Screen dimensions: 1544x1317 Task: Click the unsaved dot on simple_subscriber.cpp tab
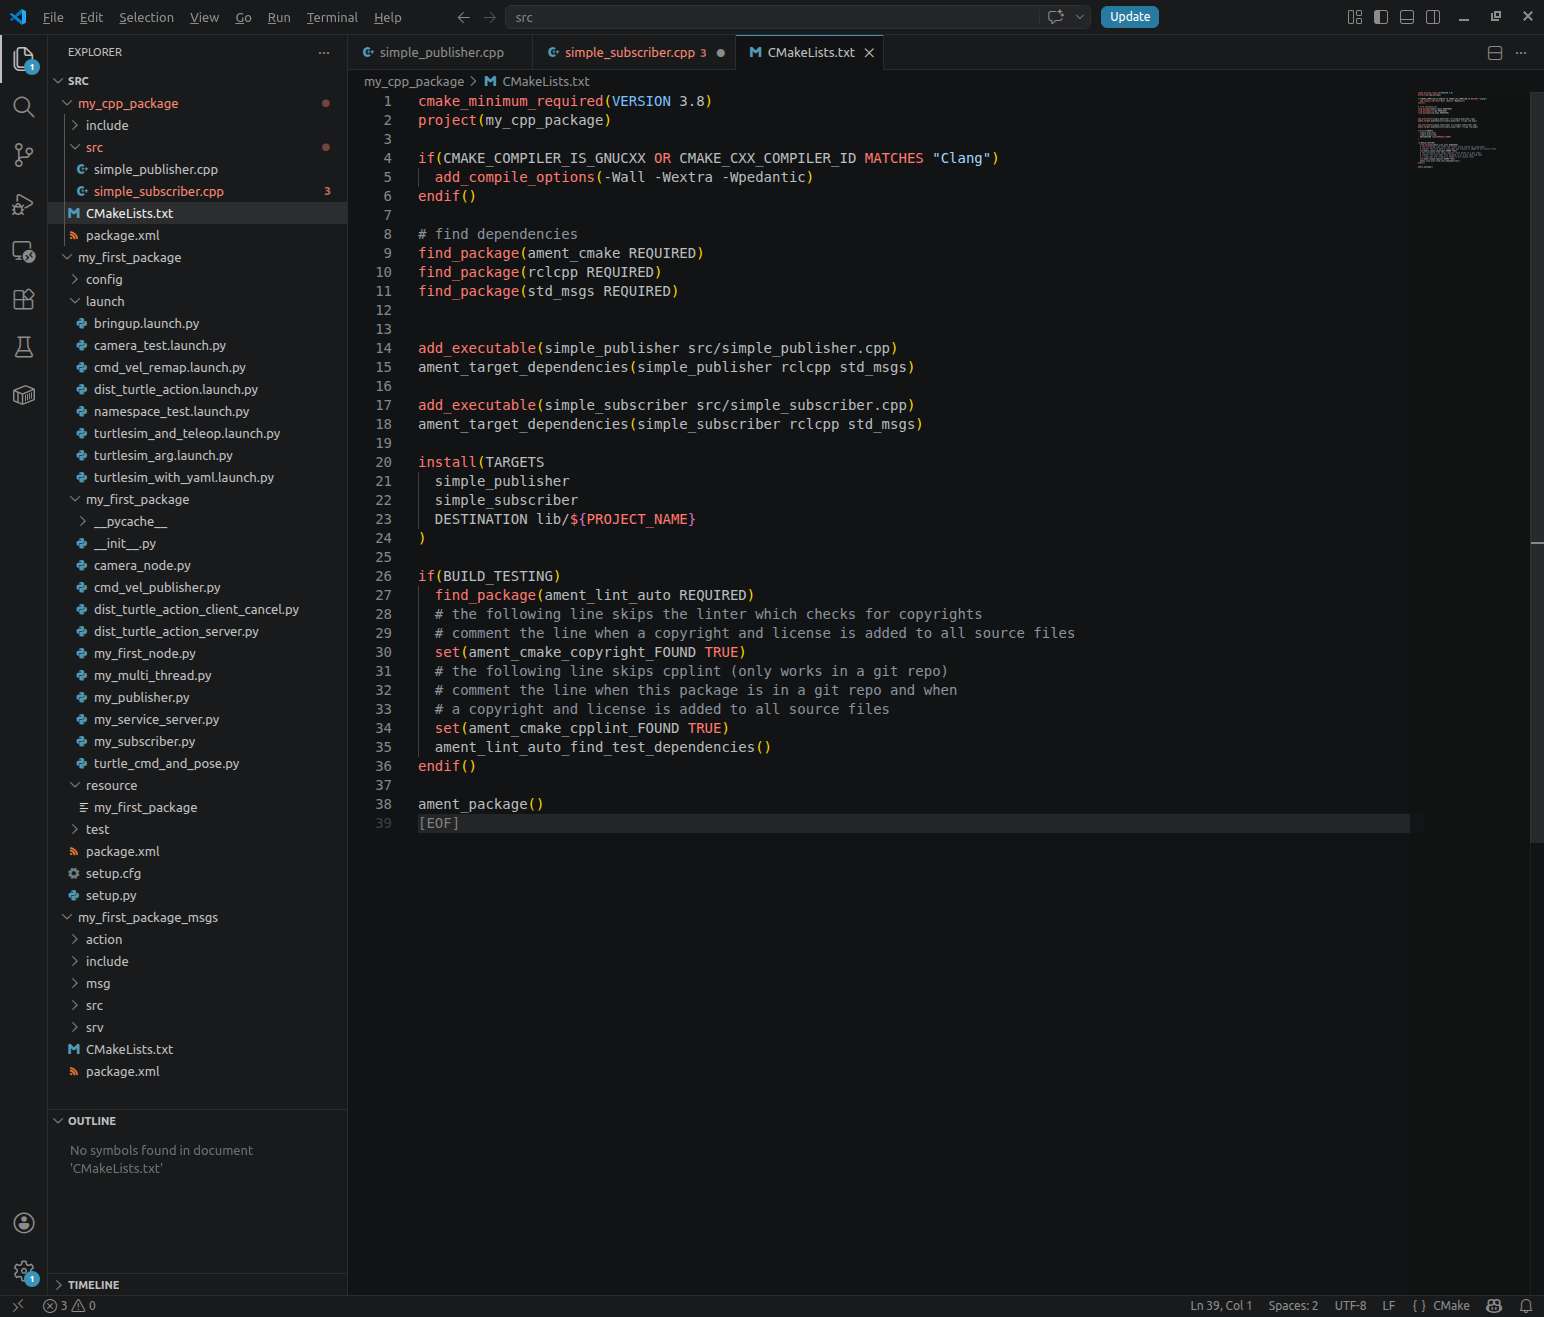(x=721, y=53)
